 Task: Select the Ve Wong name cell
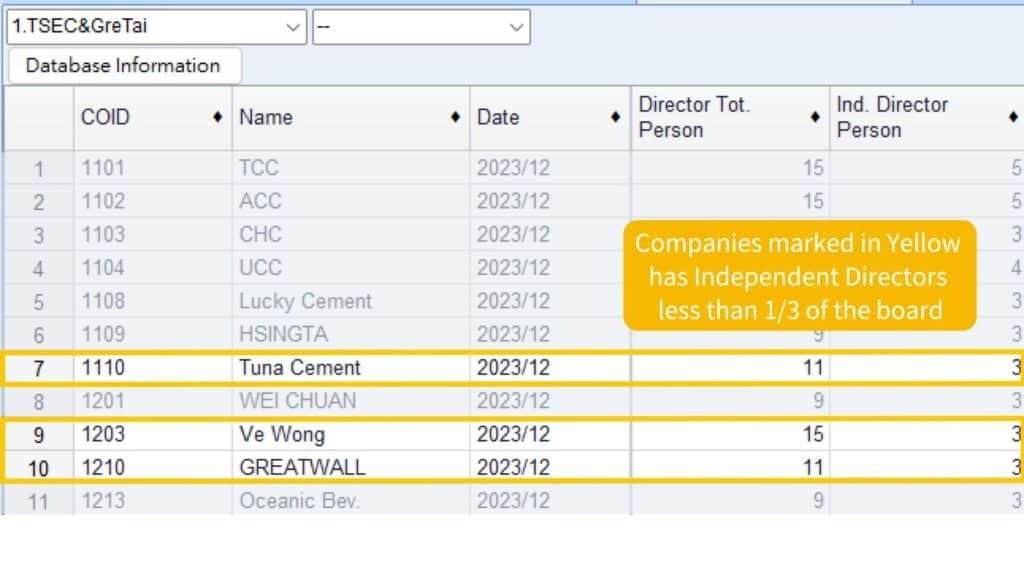(282, 435)
